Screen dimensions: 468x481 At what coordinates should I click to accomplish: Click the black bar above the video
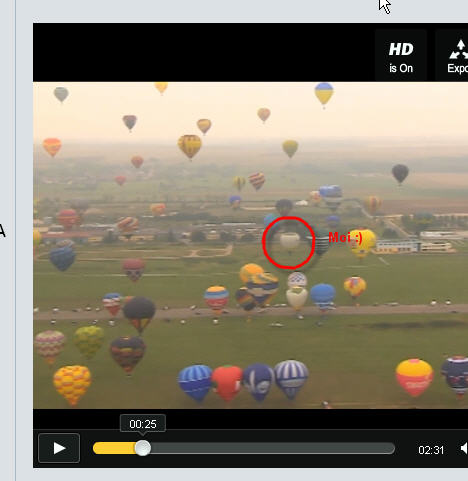tap(203, 52)
